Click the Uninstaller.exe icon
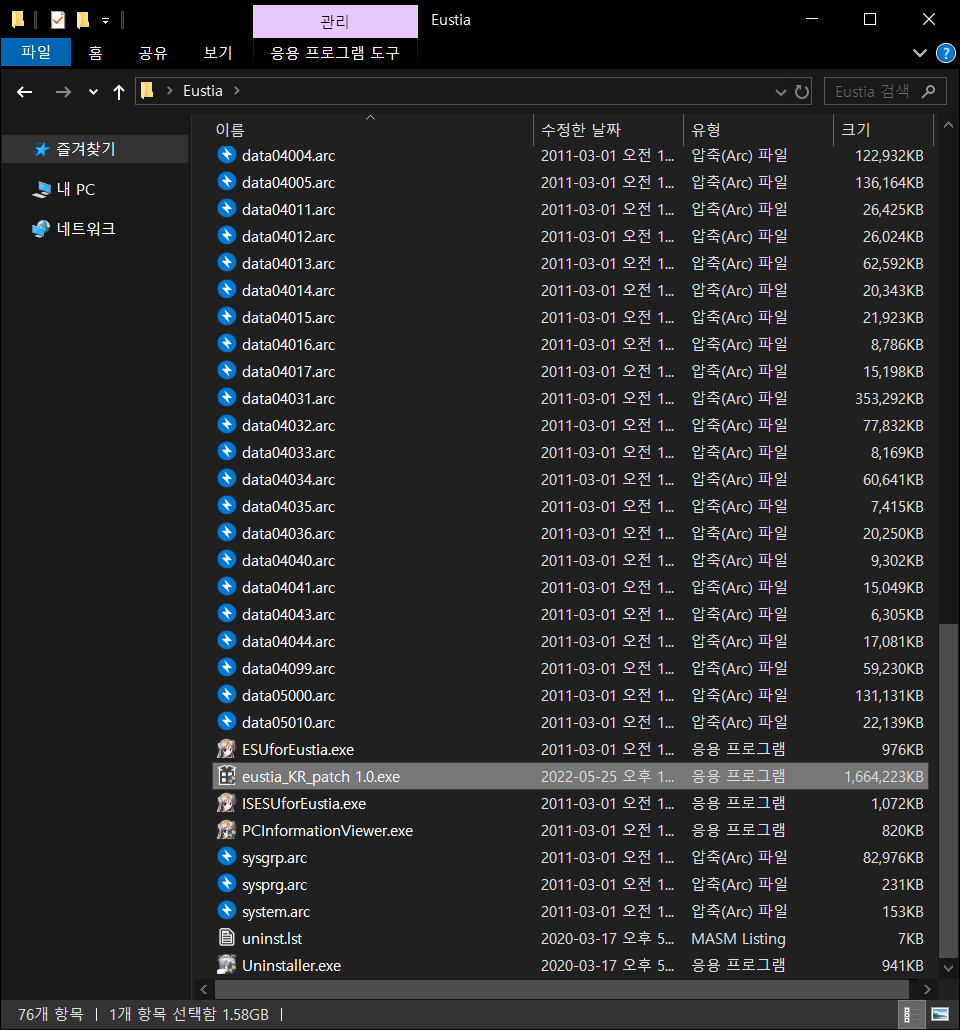 coord(227,965)
